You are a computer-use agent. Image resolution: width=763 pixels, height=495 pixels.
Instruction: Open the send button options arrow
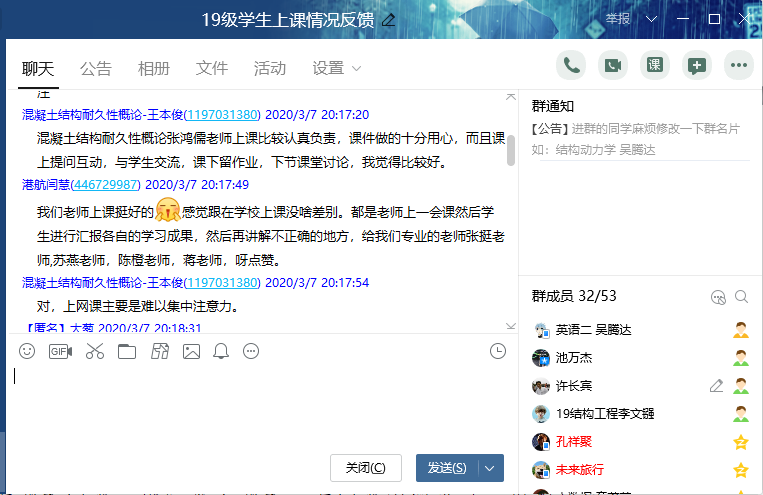(x=490, y=468)
